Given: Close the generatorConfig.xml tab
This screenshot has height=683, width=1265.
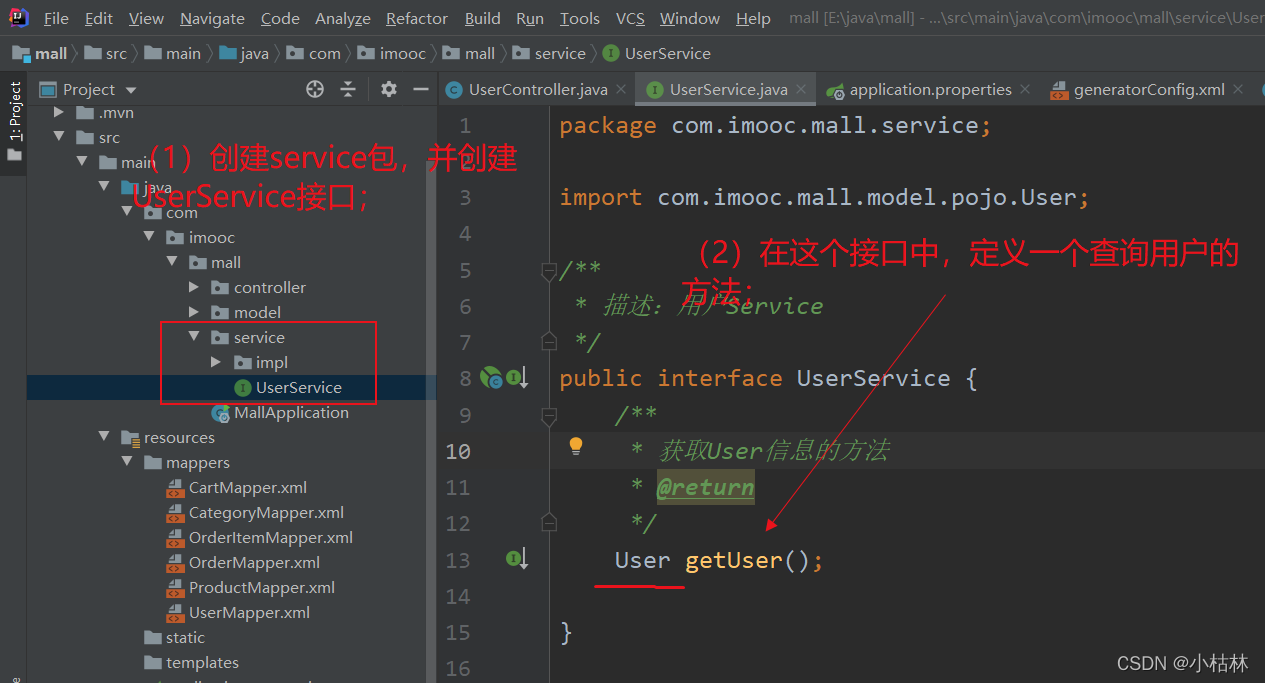Looking at the screenshot, I should [x=1239, y=89].
